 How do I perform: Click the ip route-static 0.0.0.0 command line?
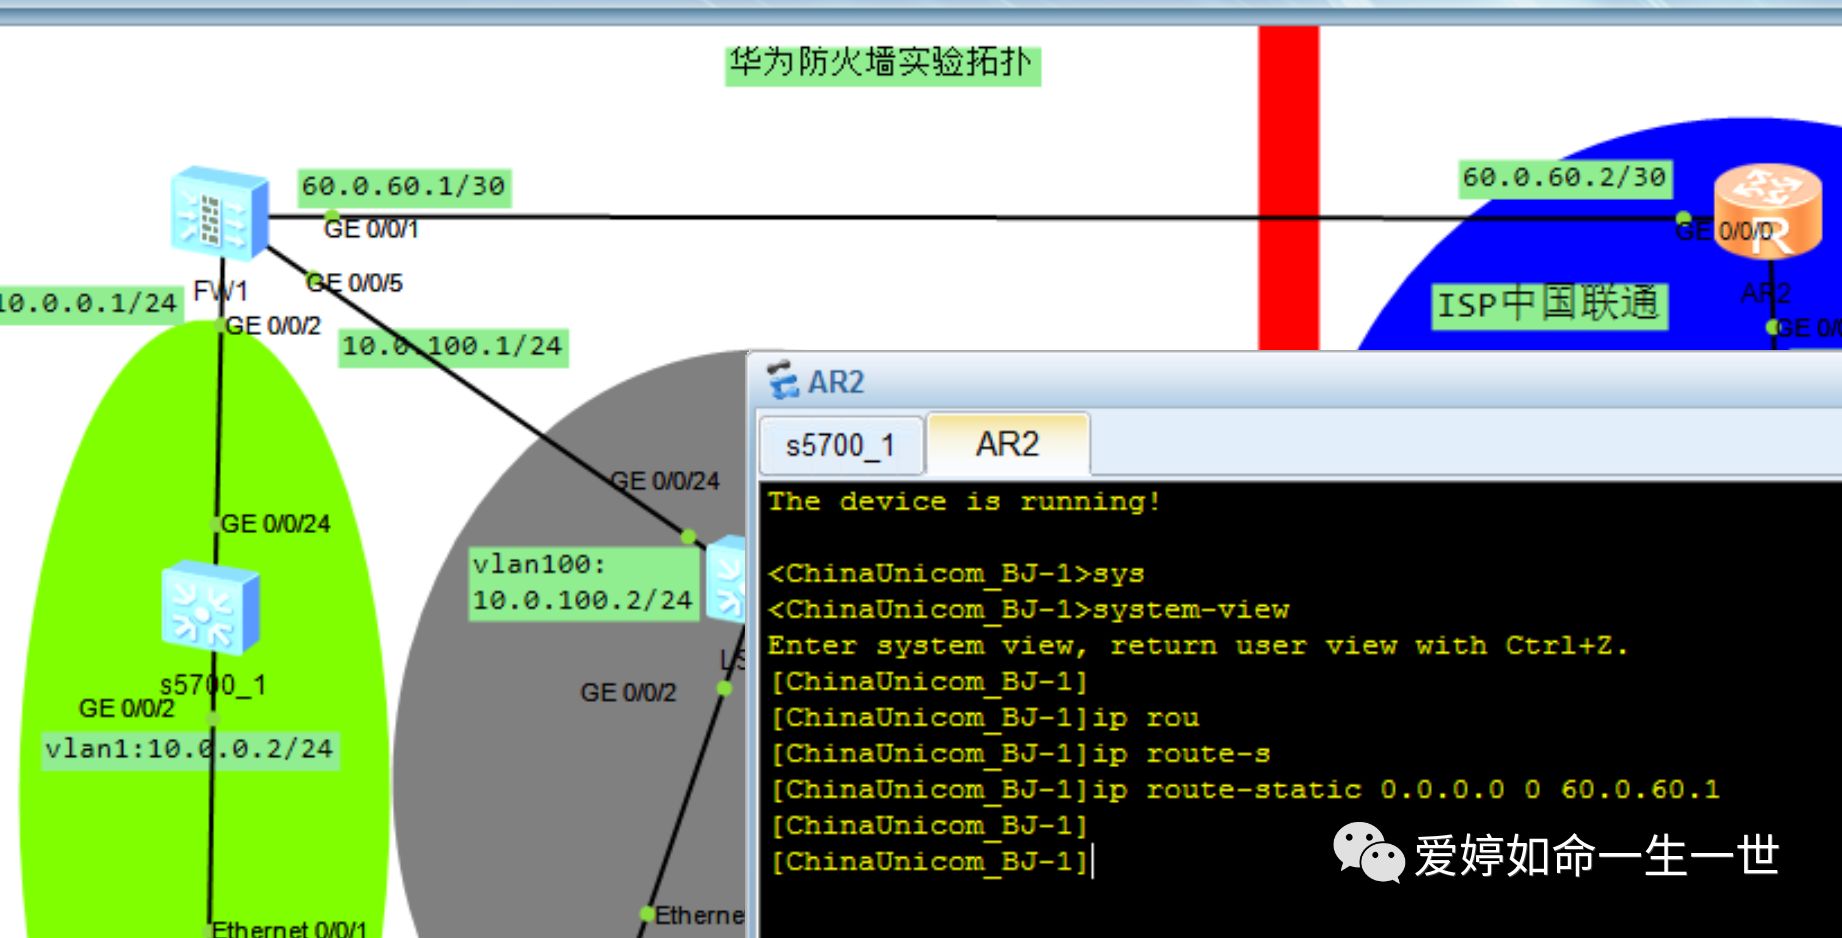tap(1245, 789)
